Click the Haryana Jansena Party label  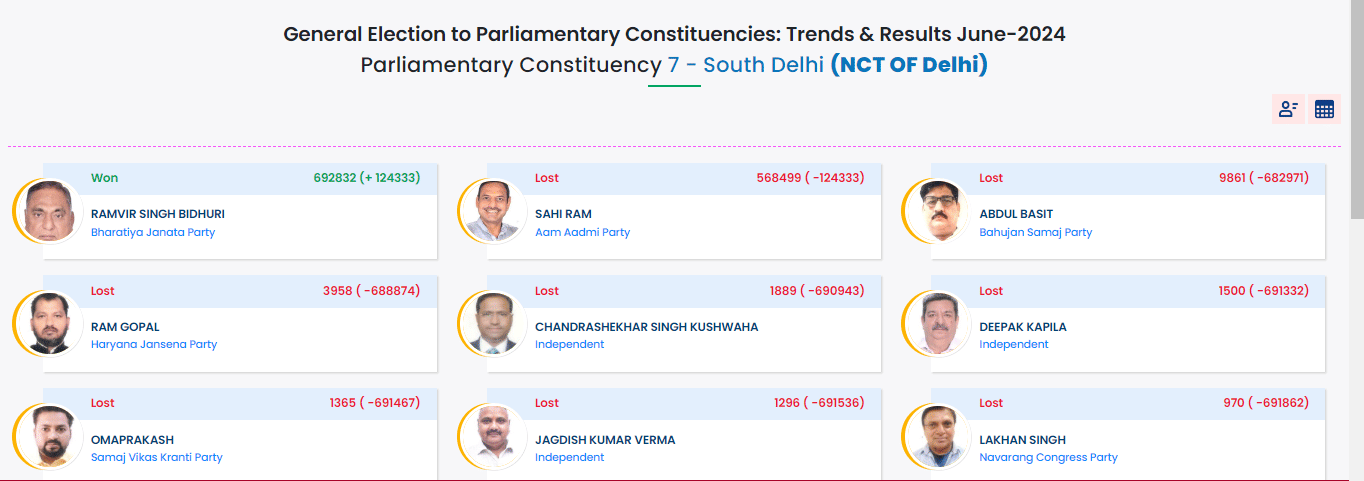(154, 344)
